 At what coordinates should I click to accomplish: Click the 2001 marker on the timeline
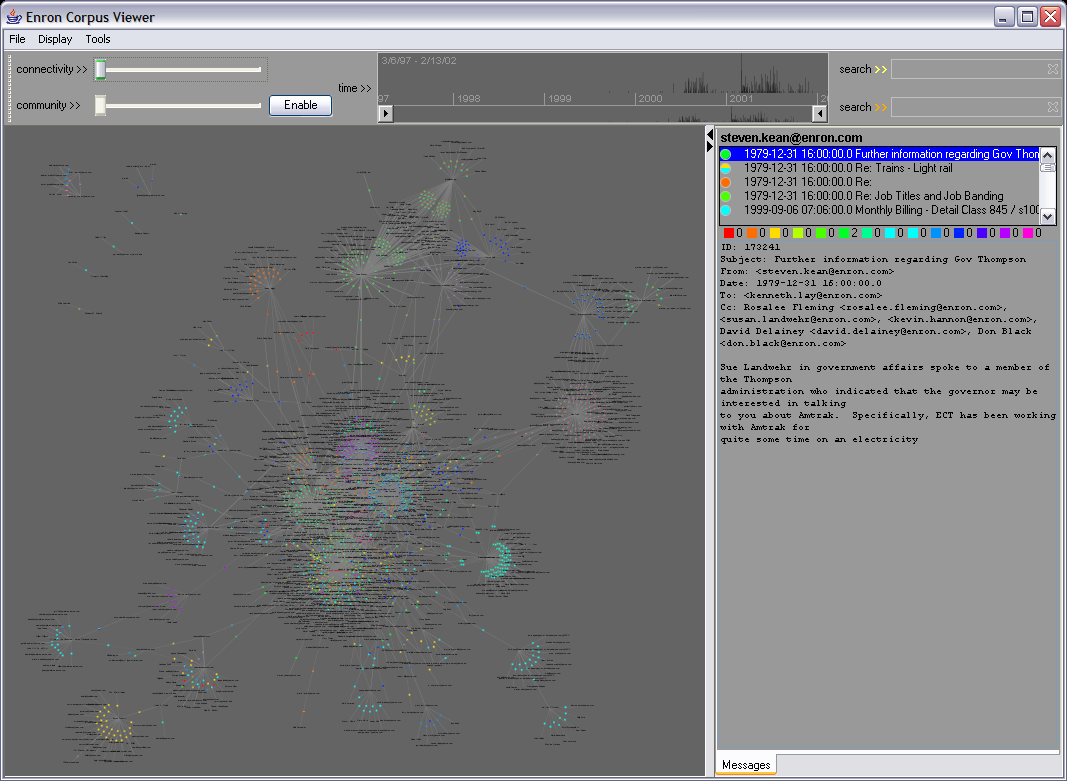coord(741,99)
